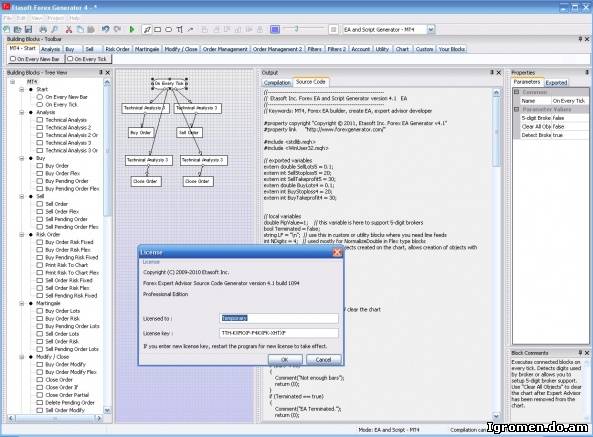Viewport: 593px width, 437px height.
Task: Click Cancel in the License dialog
Action: pos(323,360)
